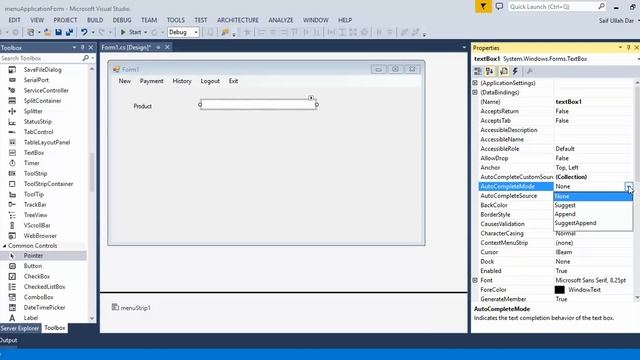Select WebBrowser in the Toolbox
Image resolution: width=640 pixels, height=360 pixels.
[40, 236]
